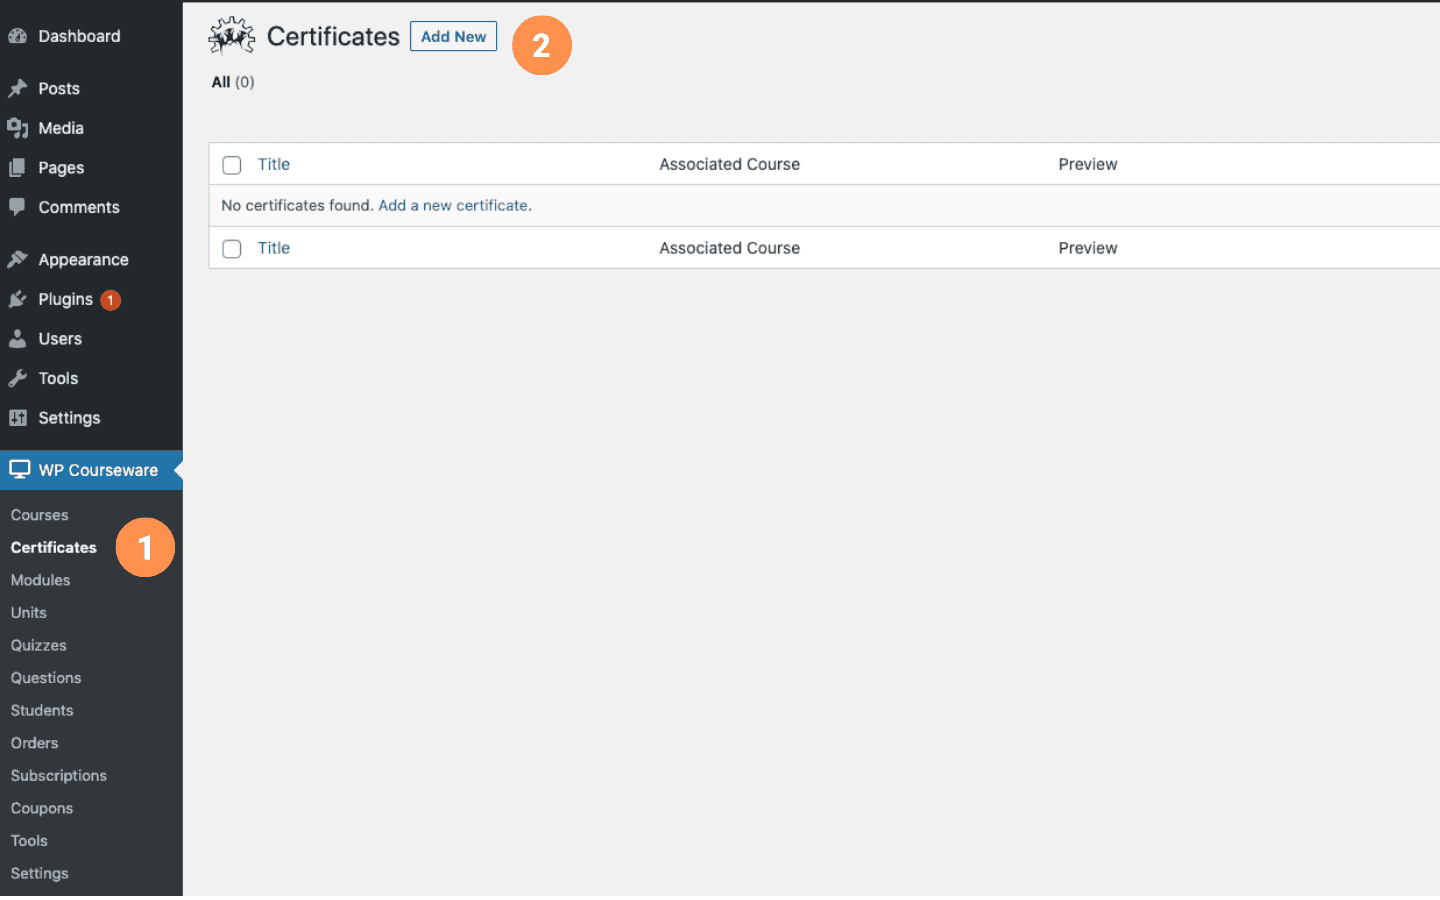Click the Add New certificate button
Viewport: 1440px width, 900px height.
pos(453,36)
